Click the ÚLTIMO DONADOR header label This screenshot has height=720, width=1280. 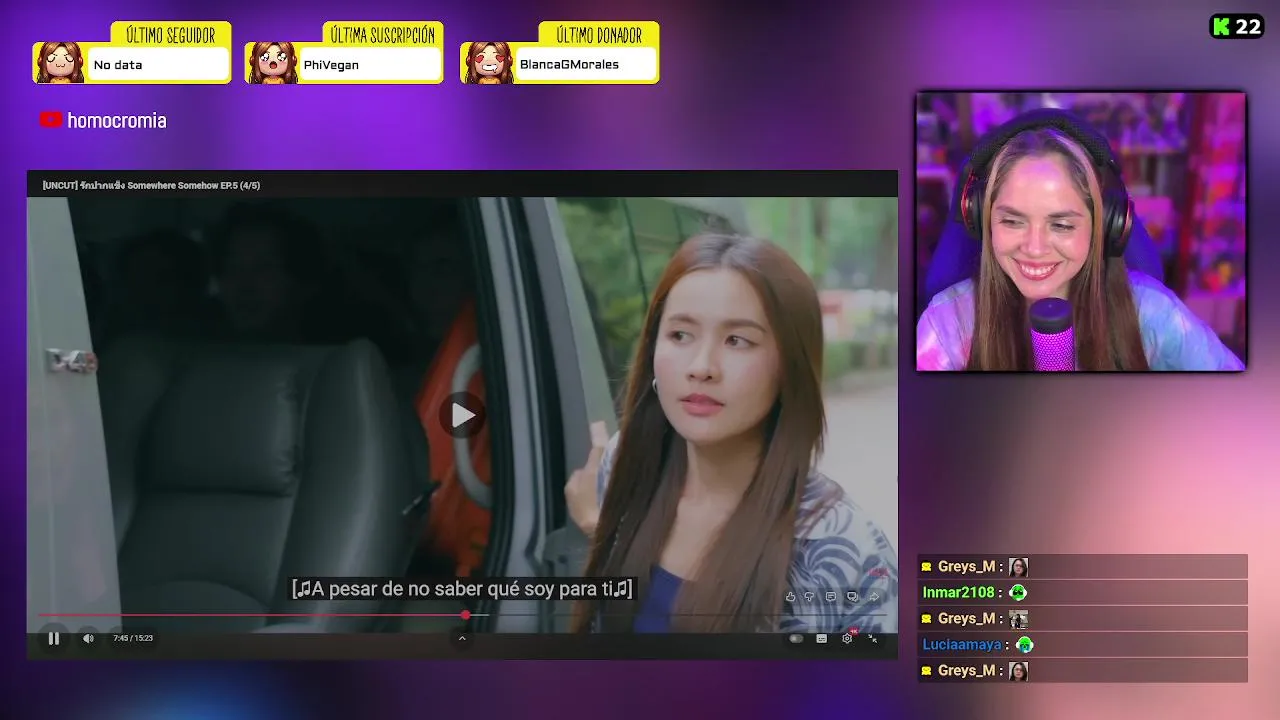click(598, 36)
